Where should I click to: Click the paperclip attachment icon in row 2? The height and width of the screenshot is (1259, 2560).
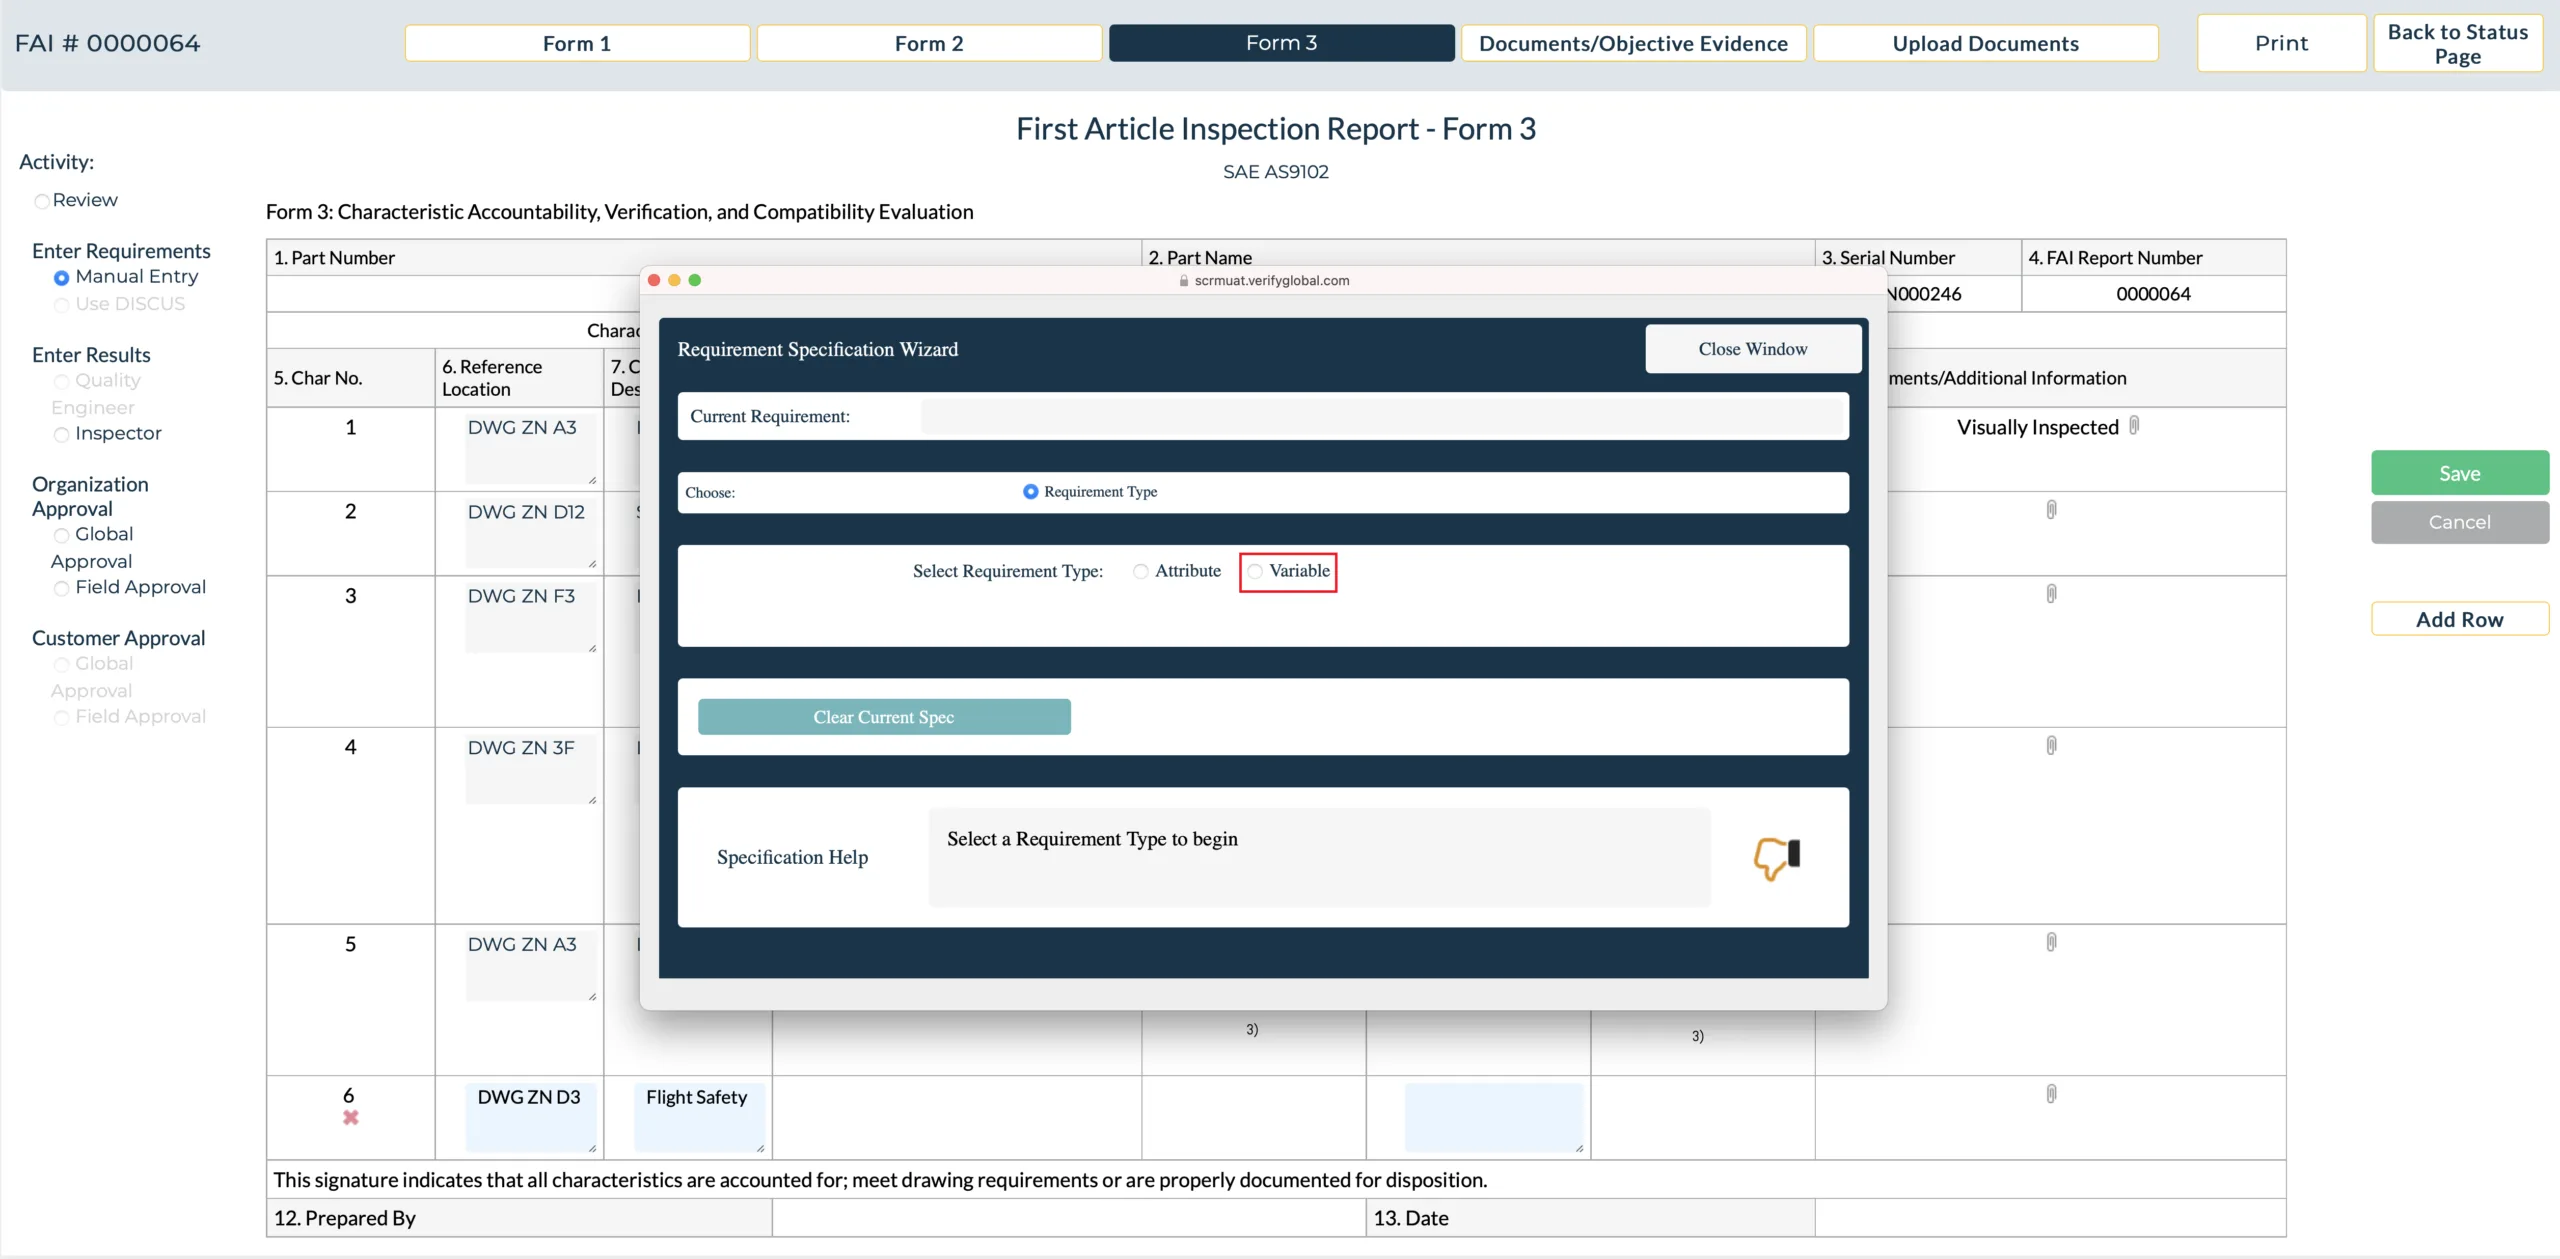tap(2051, 510)
